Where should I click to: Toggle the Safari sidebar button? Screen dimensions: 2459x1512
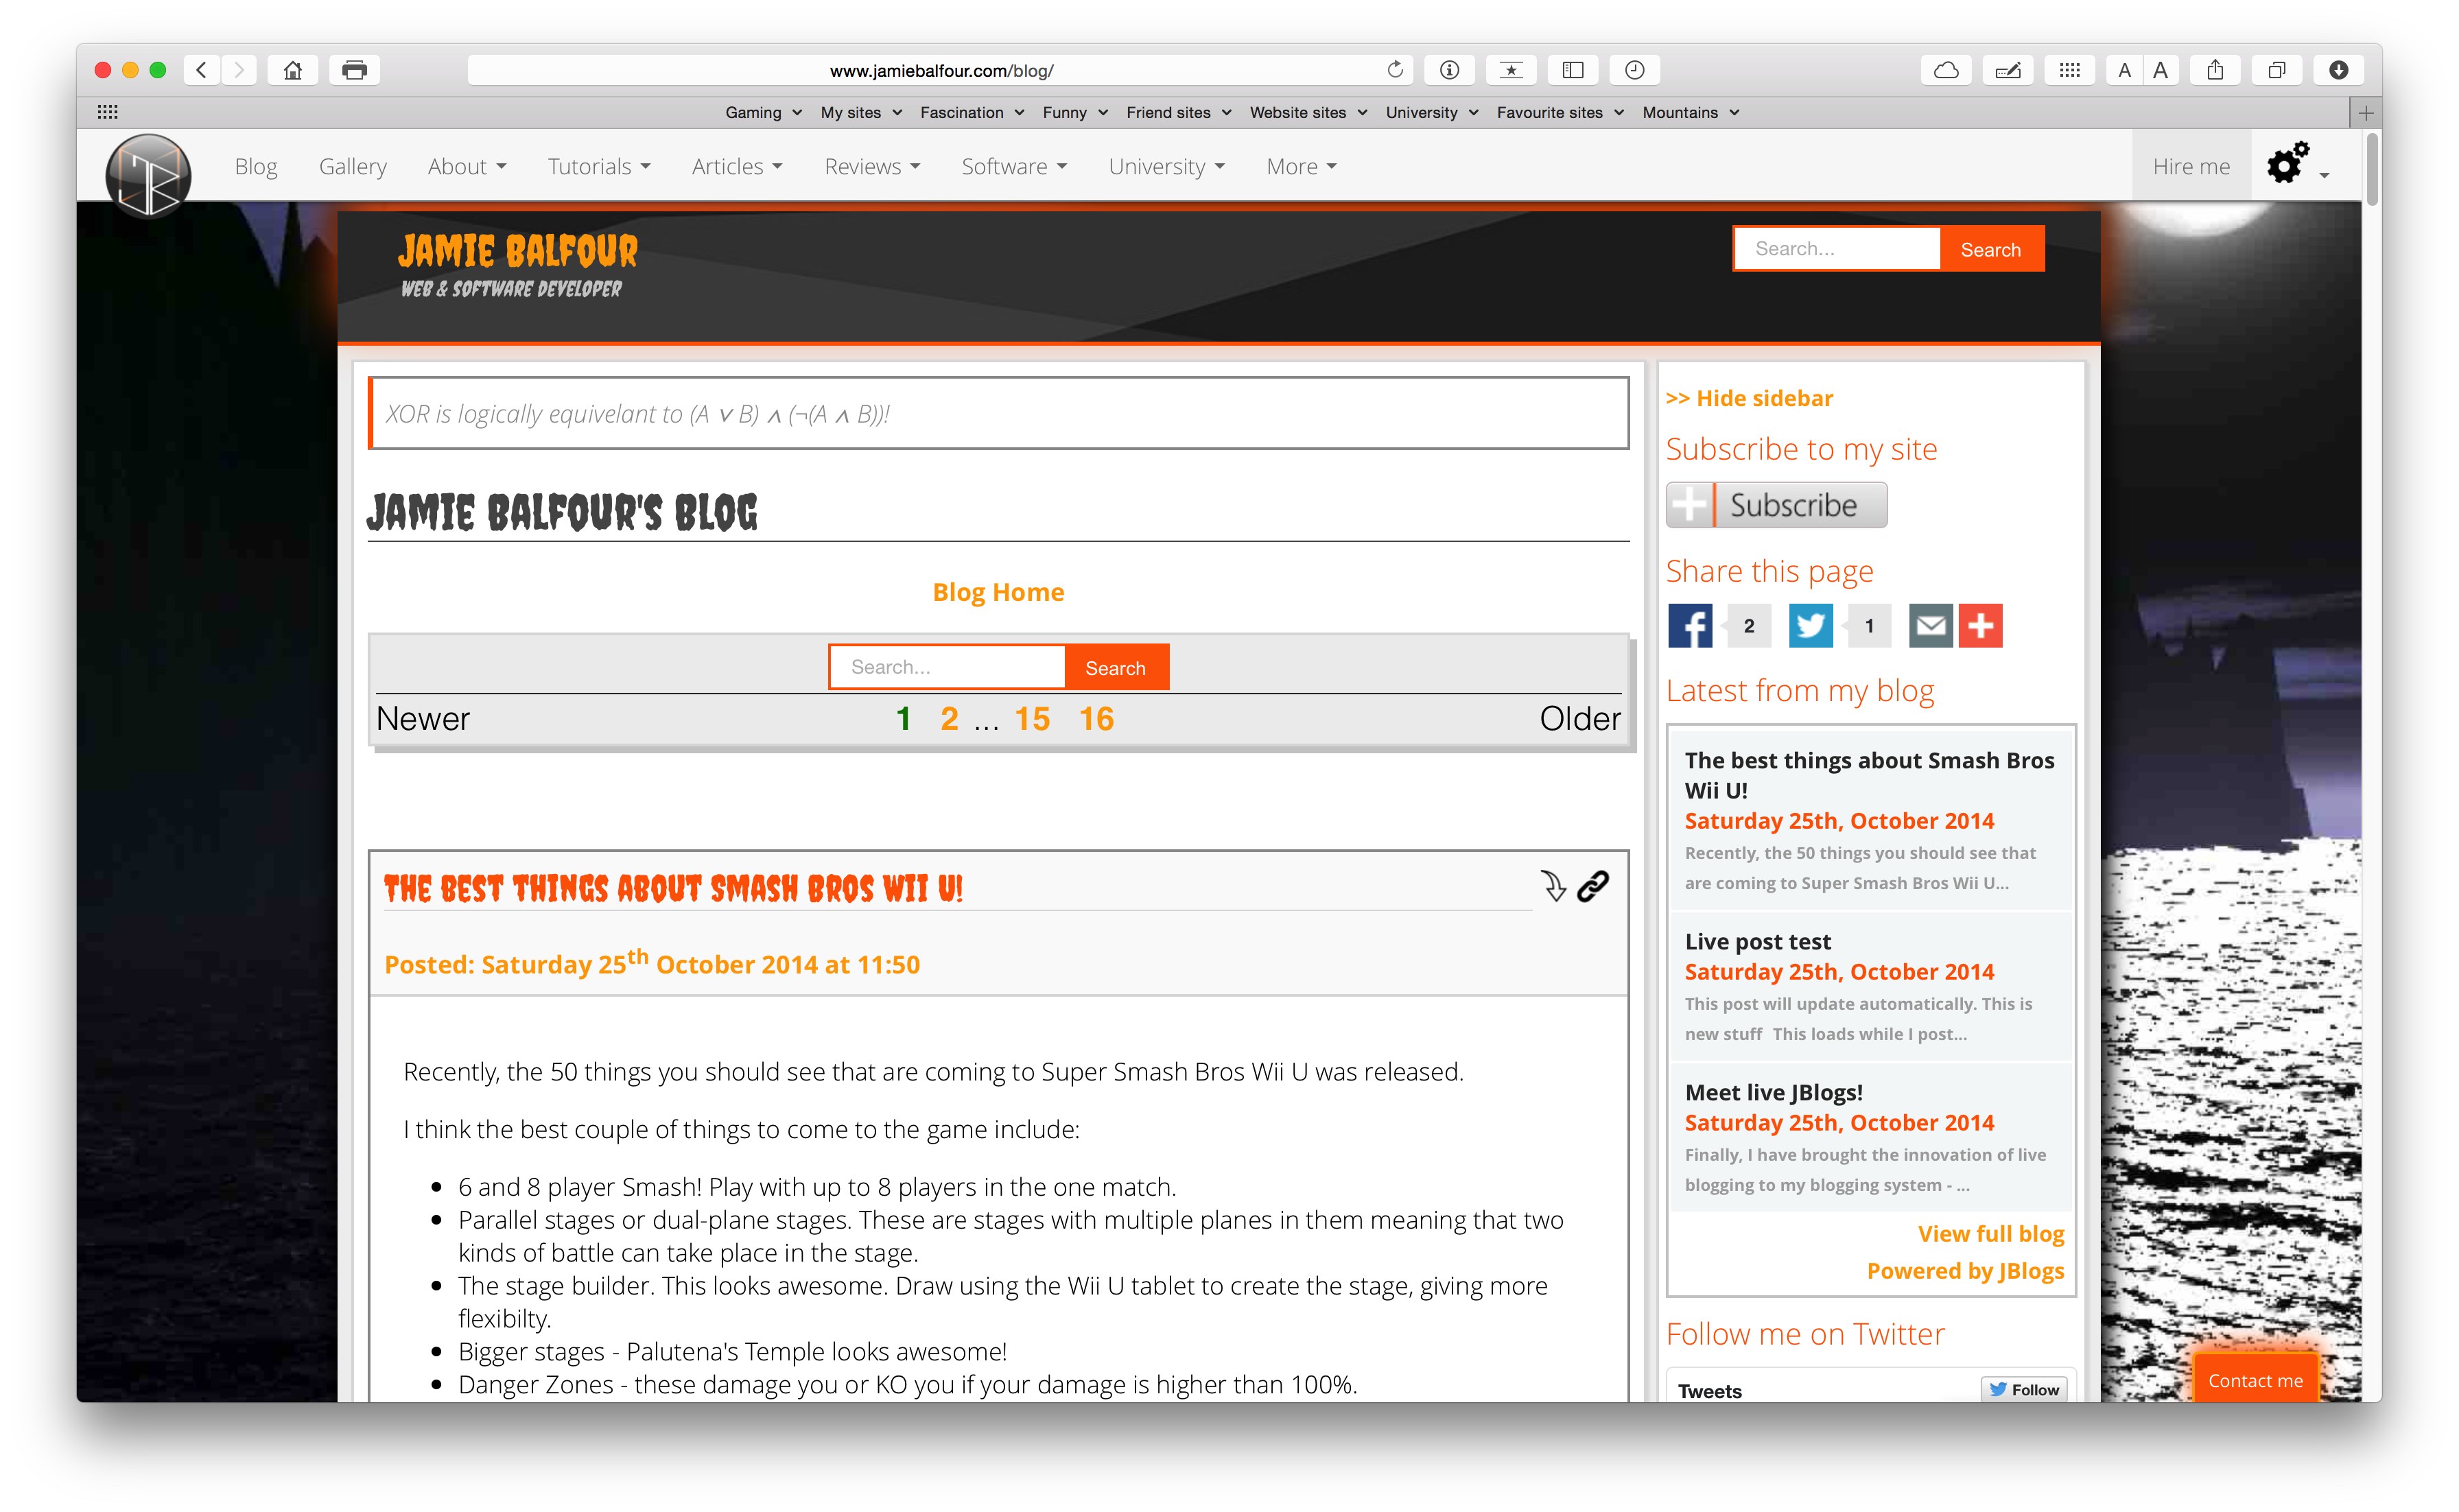pyautogui.click(x=1573, y=70)
